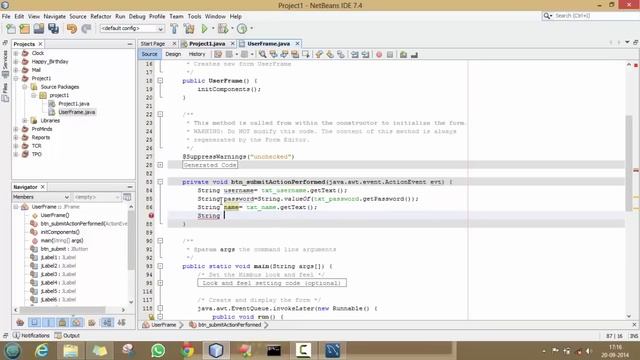Expand the Libraries node

click(25, 120)
